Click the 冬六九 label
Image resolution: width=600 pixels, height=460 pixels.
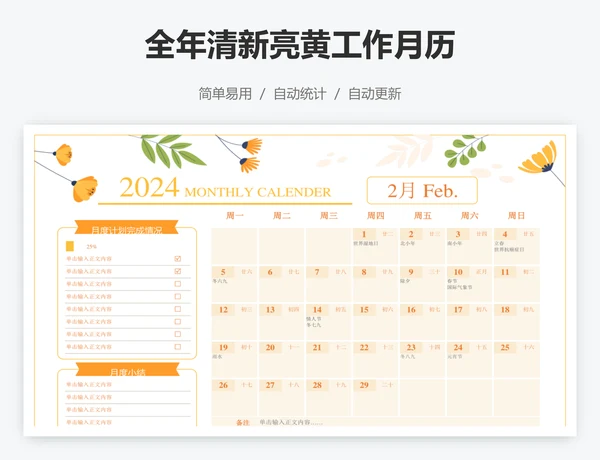(x=220, y=281)
